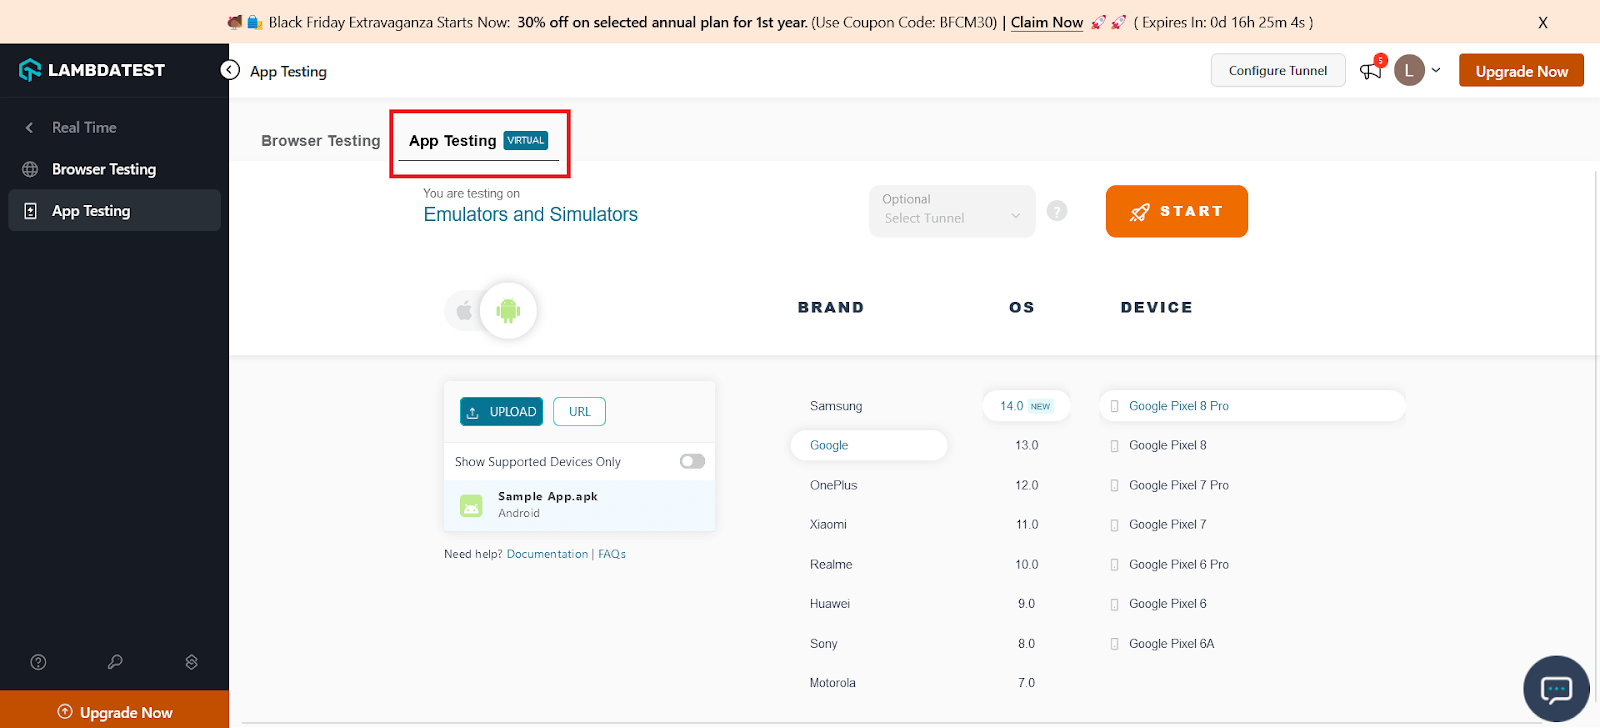
Task: Select OS version 9.0
Action: coord(1027,604)
